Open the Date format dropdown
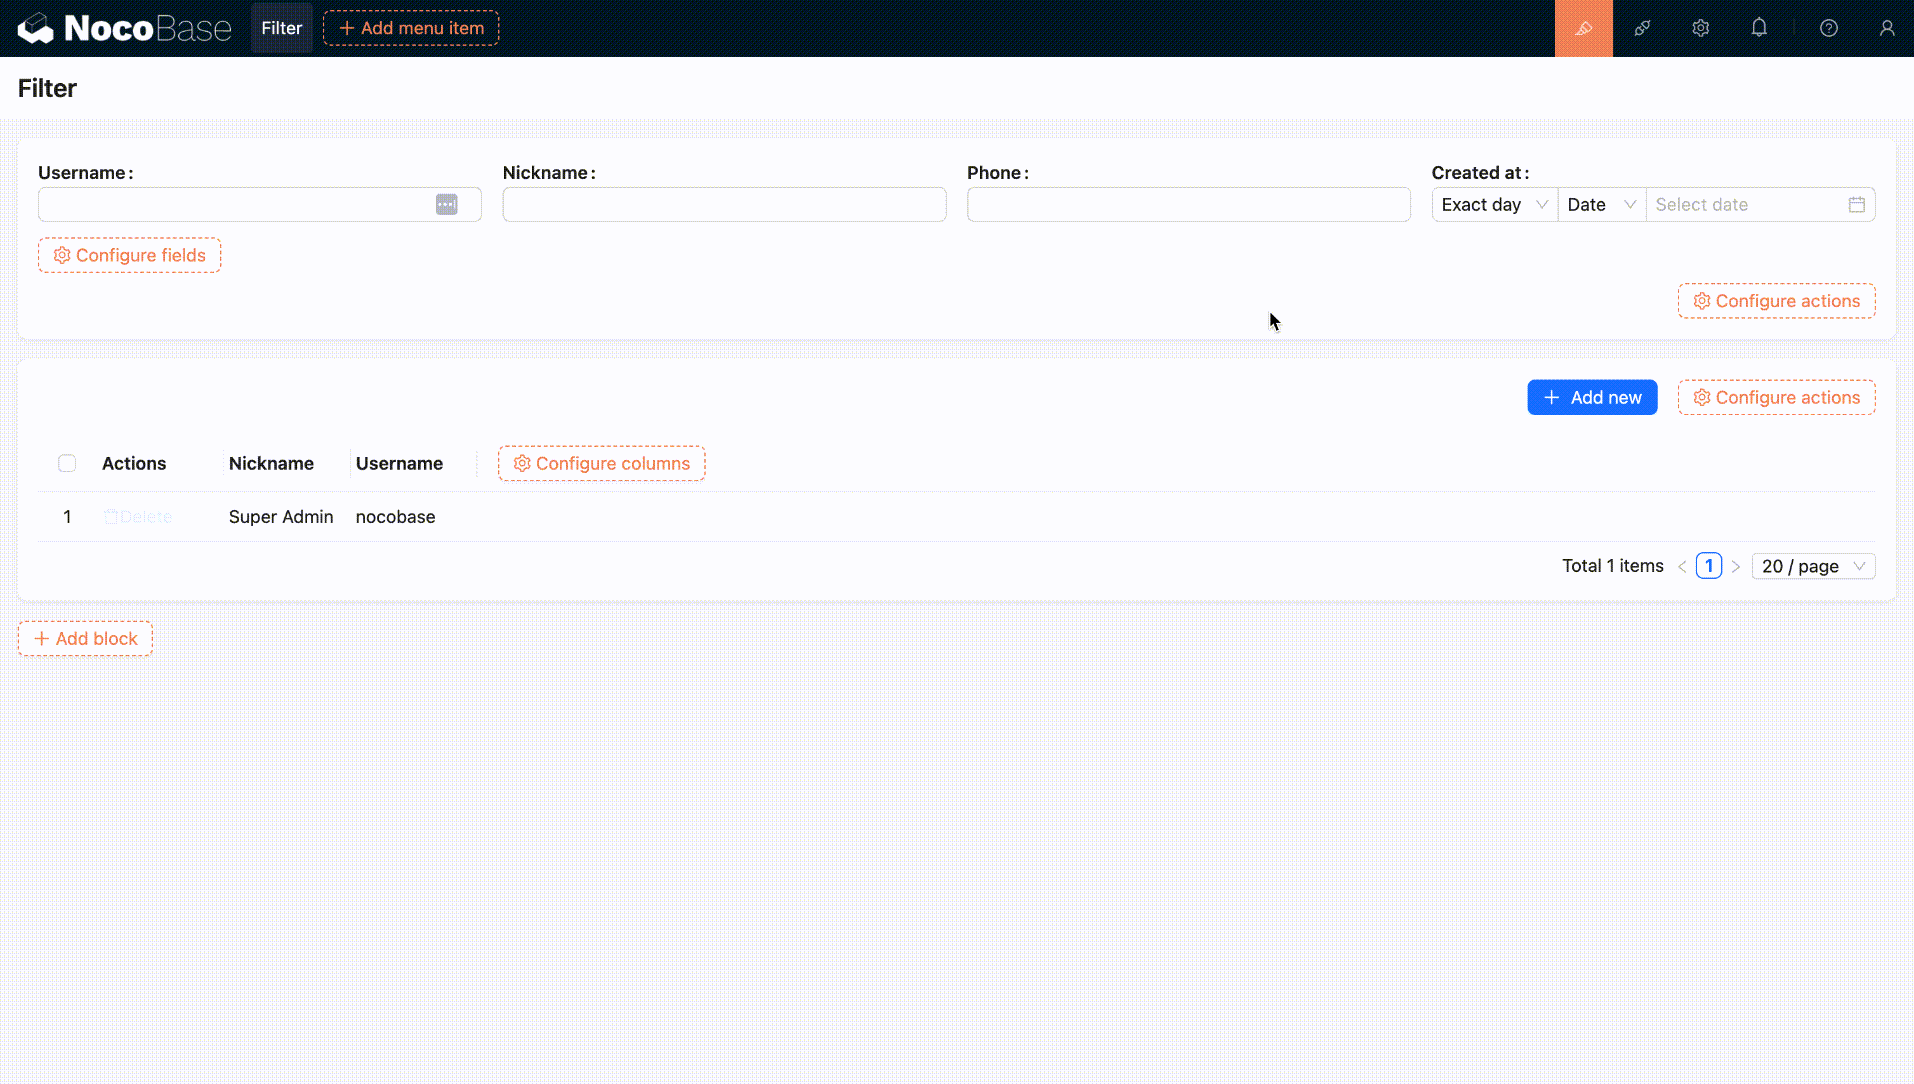The width and height of the screenshot is (1914, 1084). pyautogui.click(x=1598, y=204)
